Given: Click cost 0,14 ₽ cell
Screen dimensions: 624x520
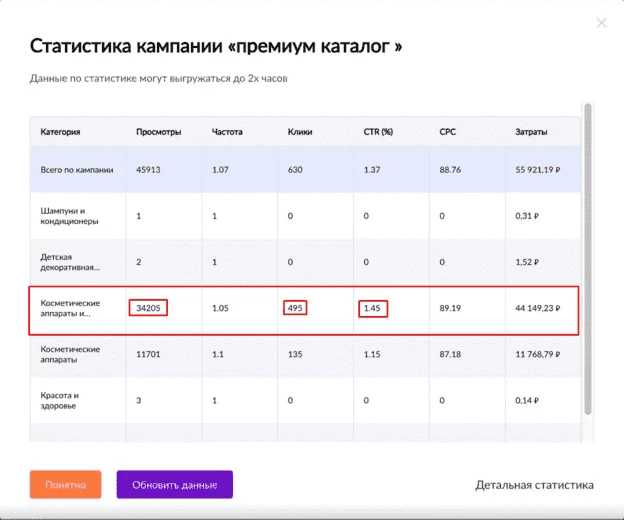Looking at the screenshot, I should pos(527,401).
